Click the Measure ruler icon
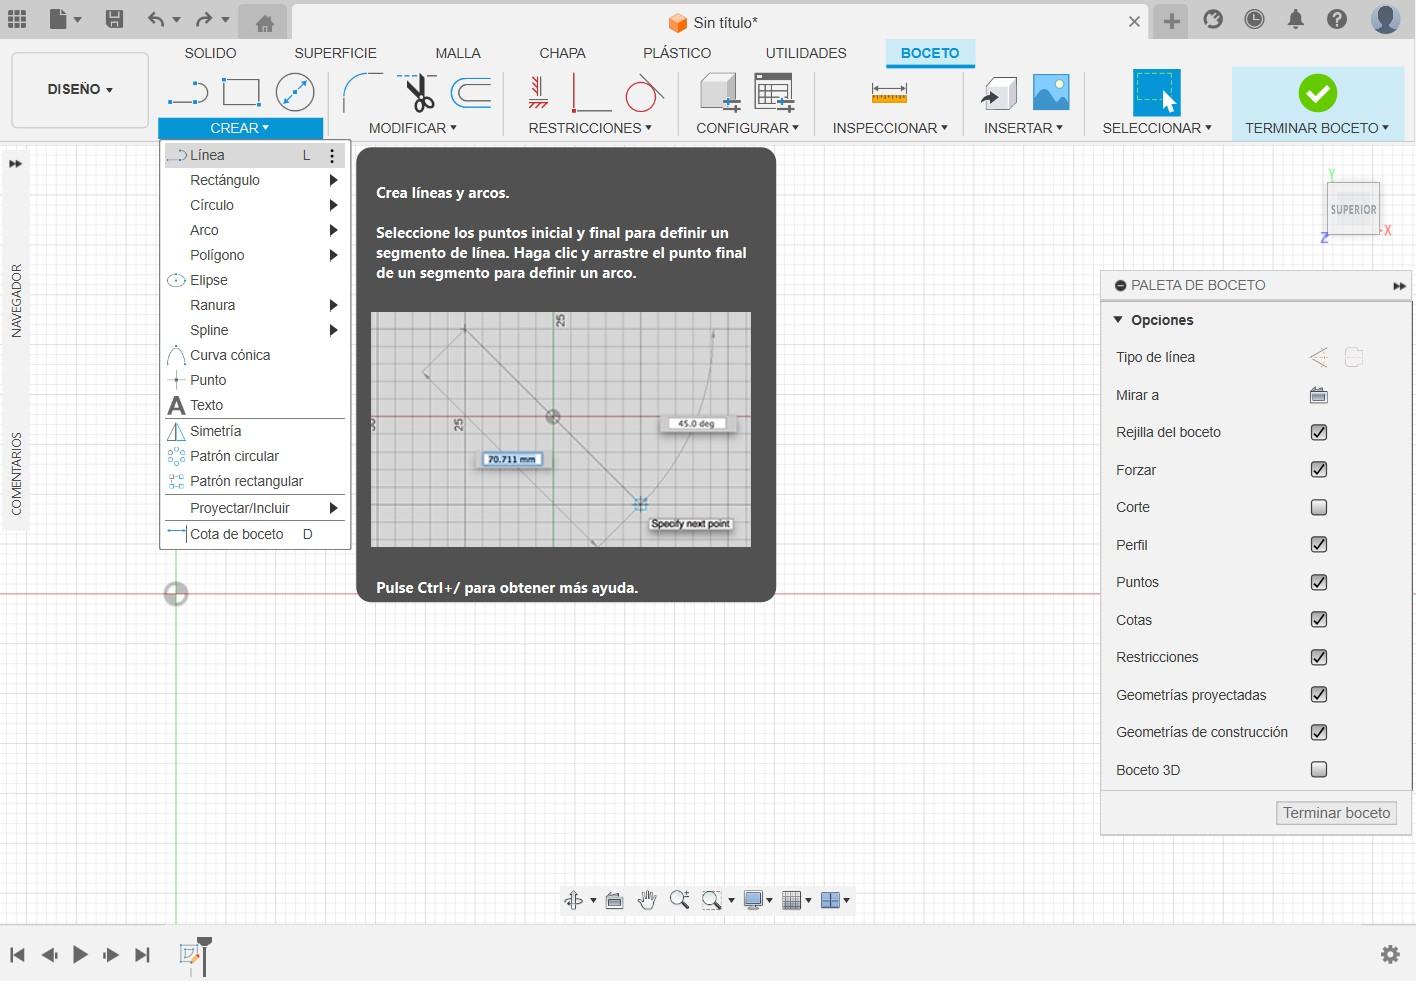This screenshot has height=981, width=1416. [888, 93]
